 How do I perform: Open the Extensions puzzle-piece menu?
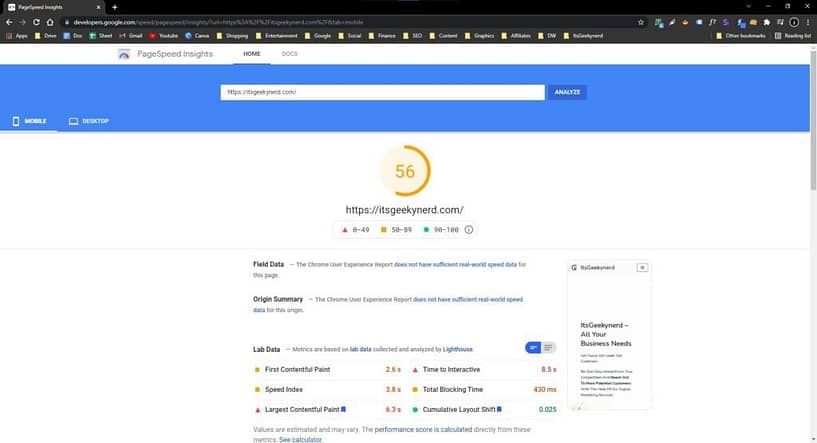(x=766, y=22)
